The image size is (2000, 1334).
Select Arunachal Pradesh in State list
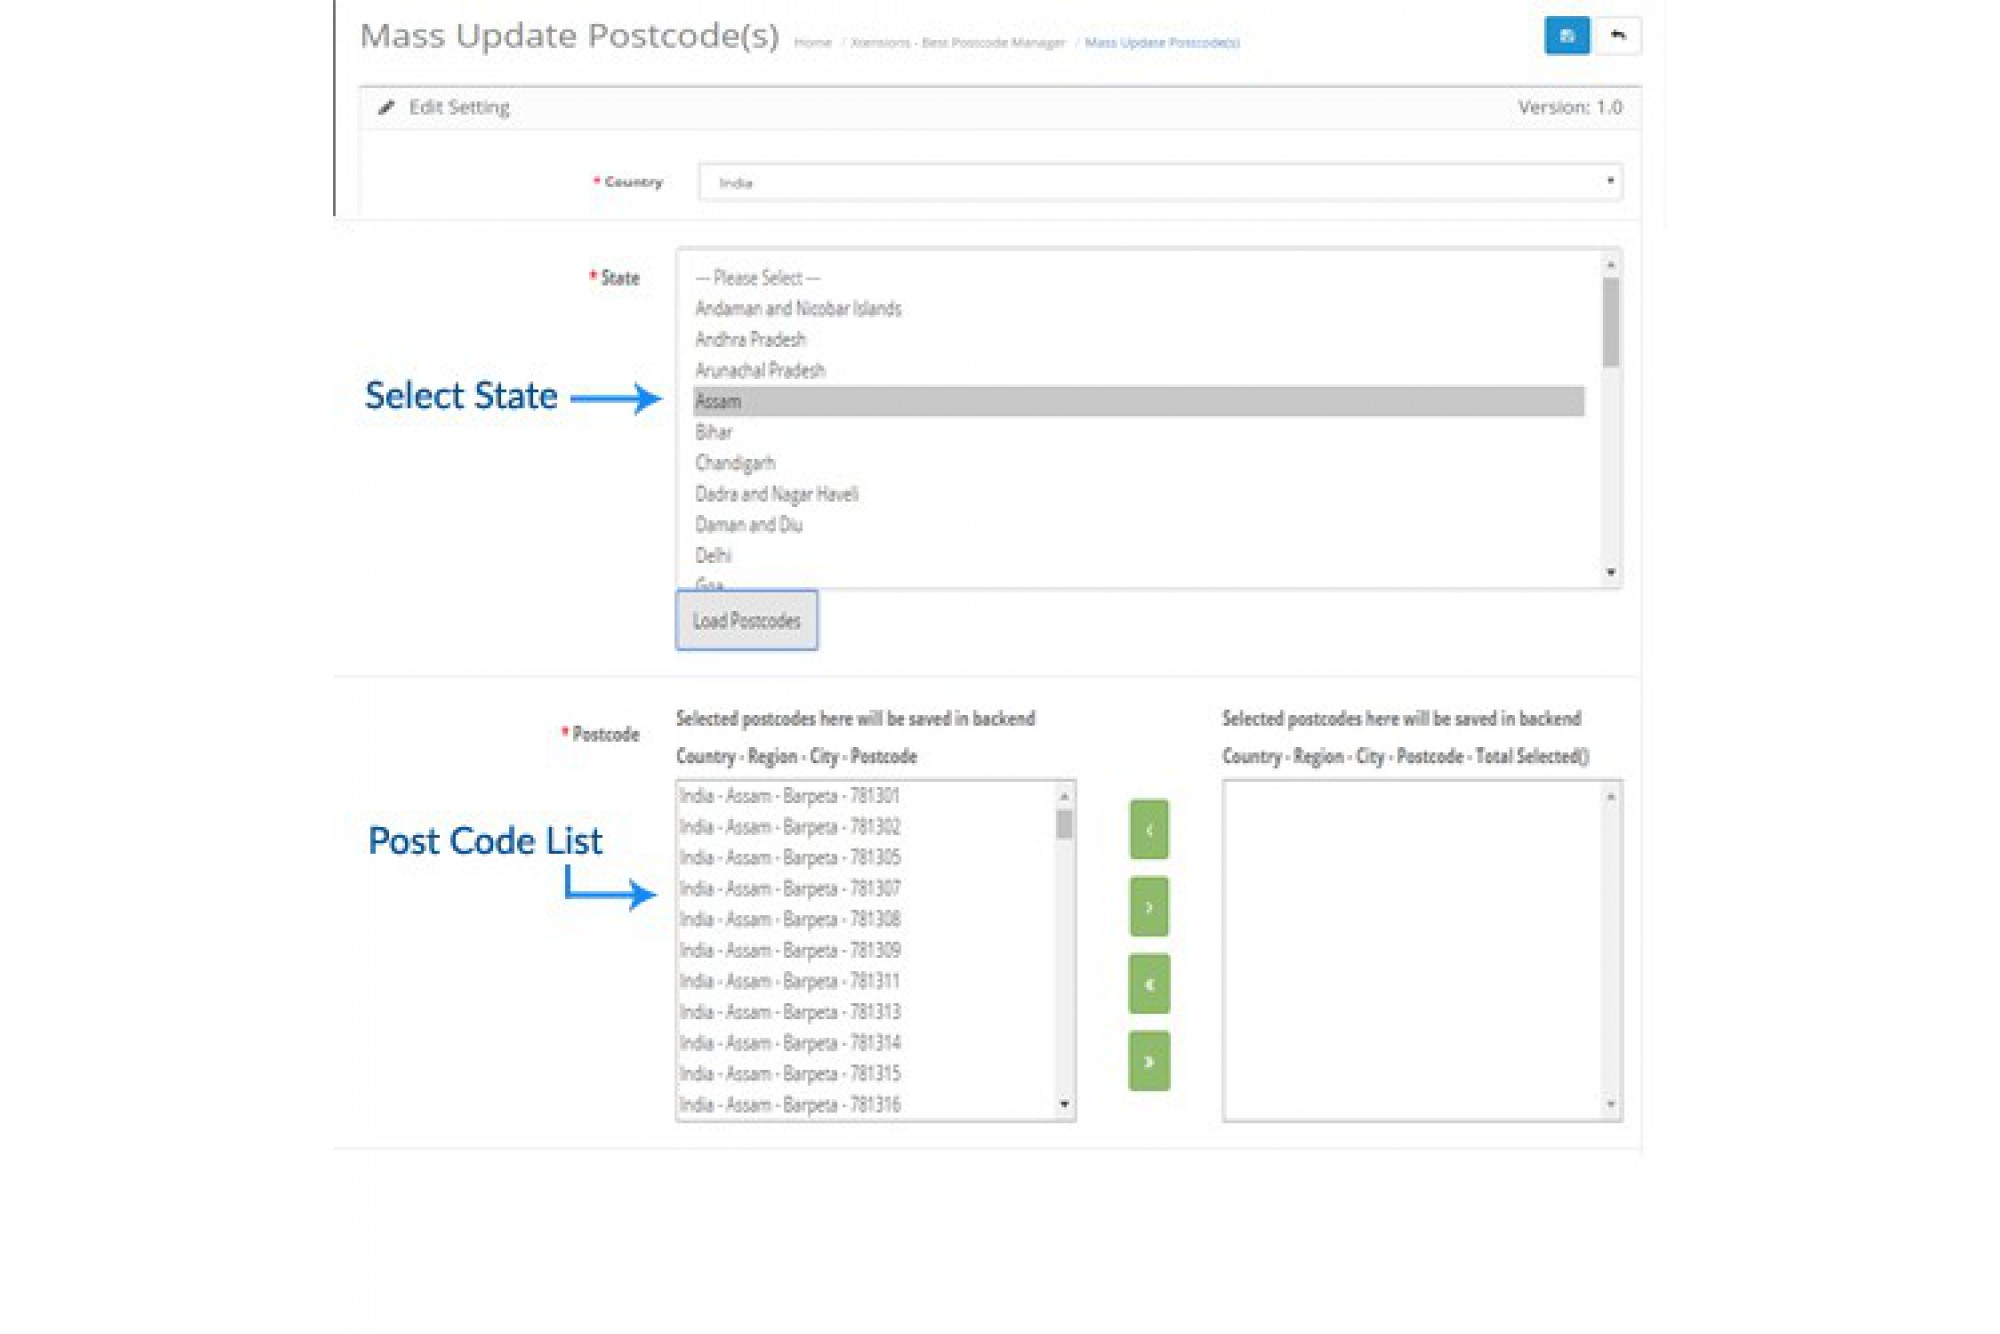click(x=1139, y=371)
